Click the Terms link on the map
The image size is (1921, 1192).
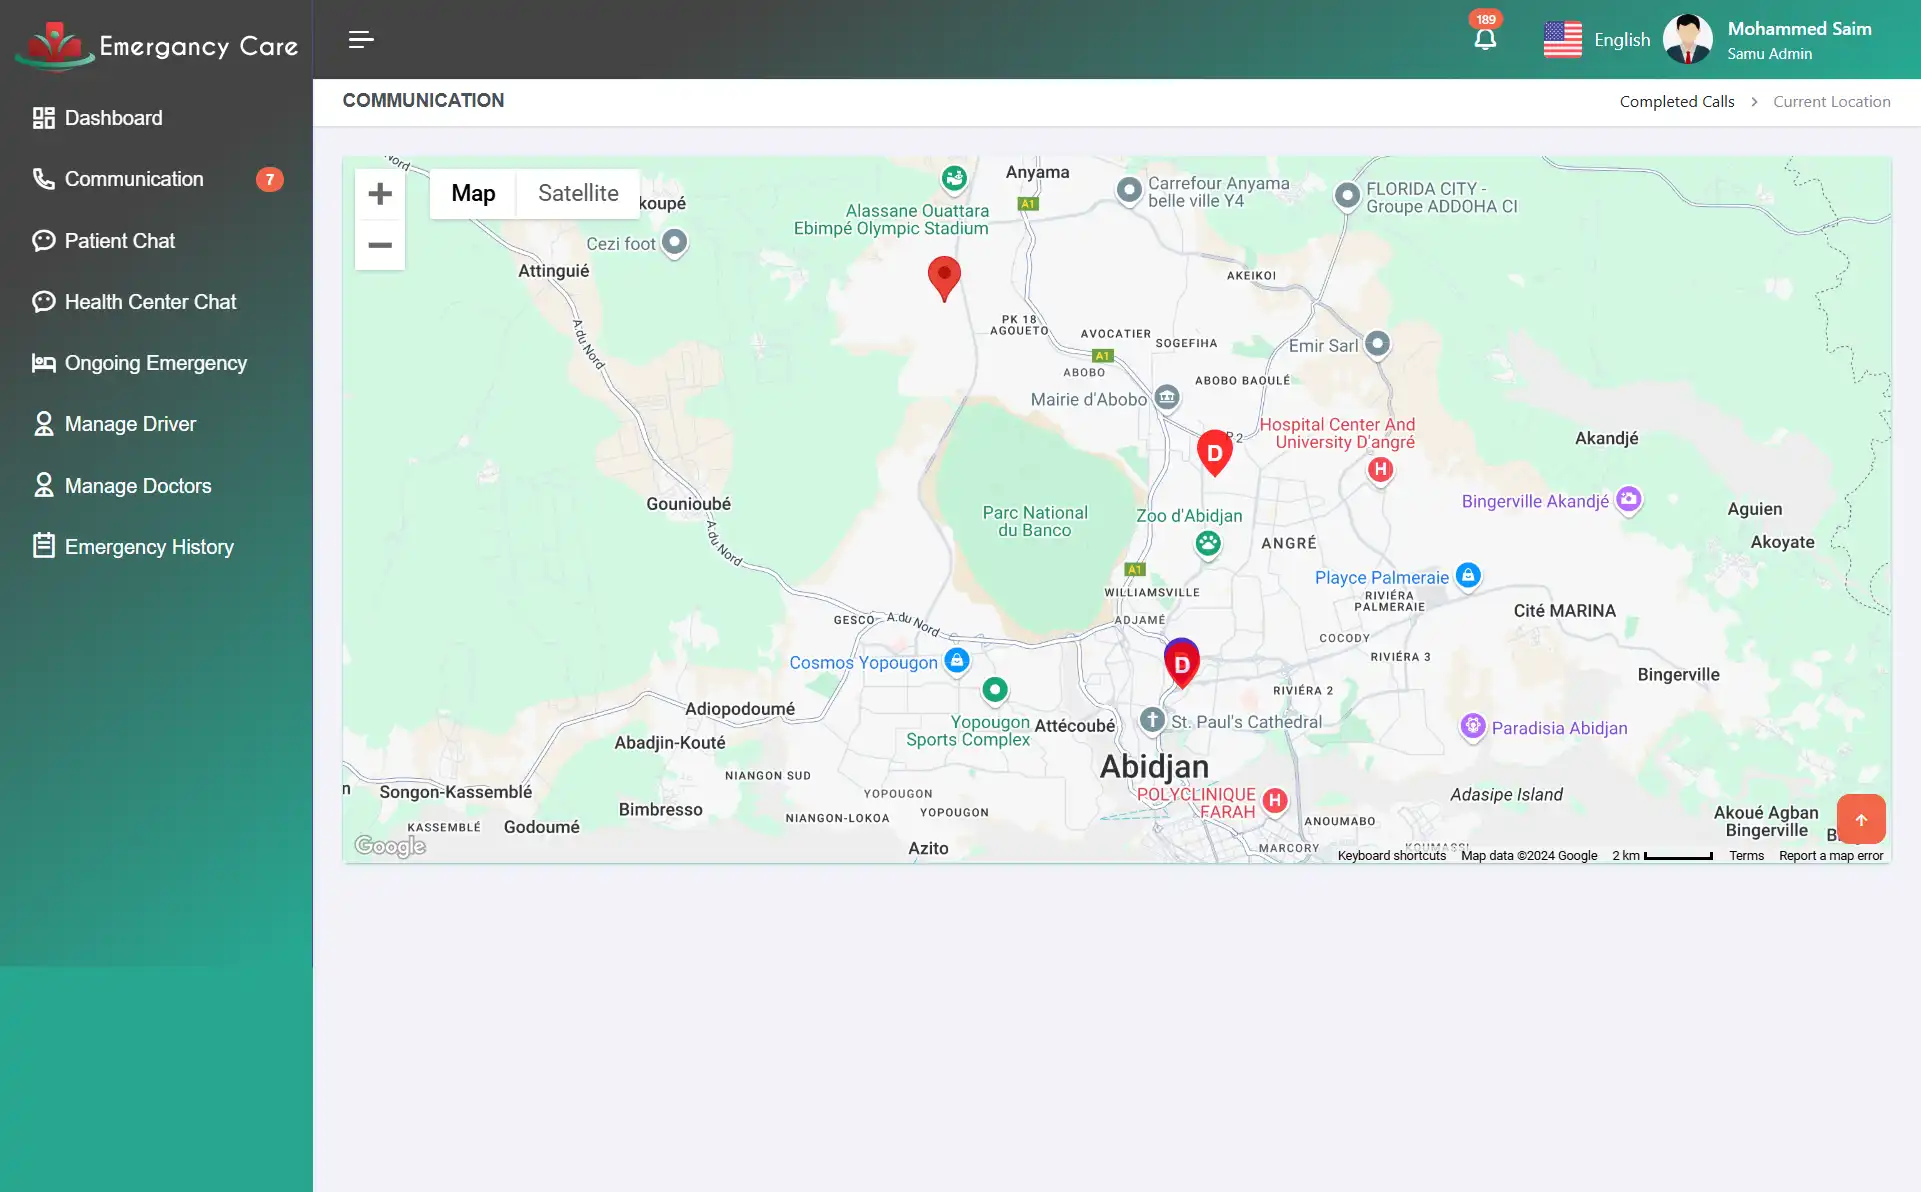pyautogui.click(x=1746, y=855)
